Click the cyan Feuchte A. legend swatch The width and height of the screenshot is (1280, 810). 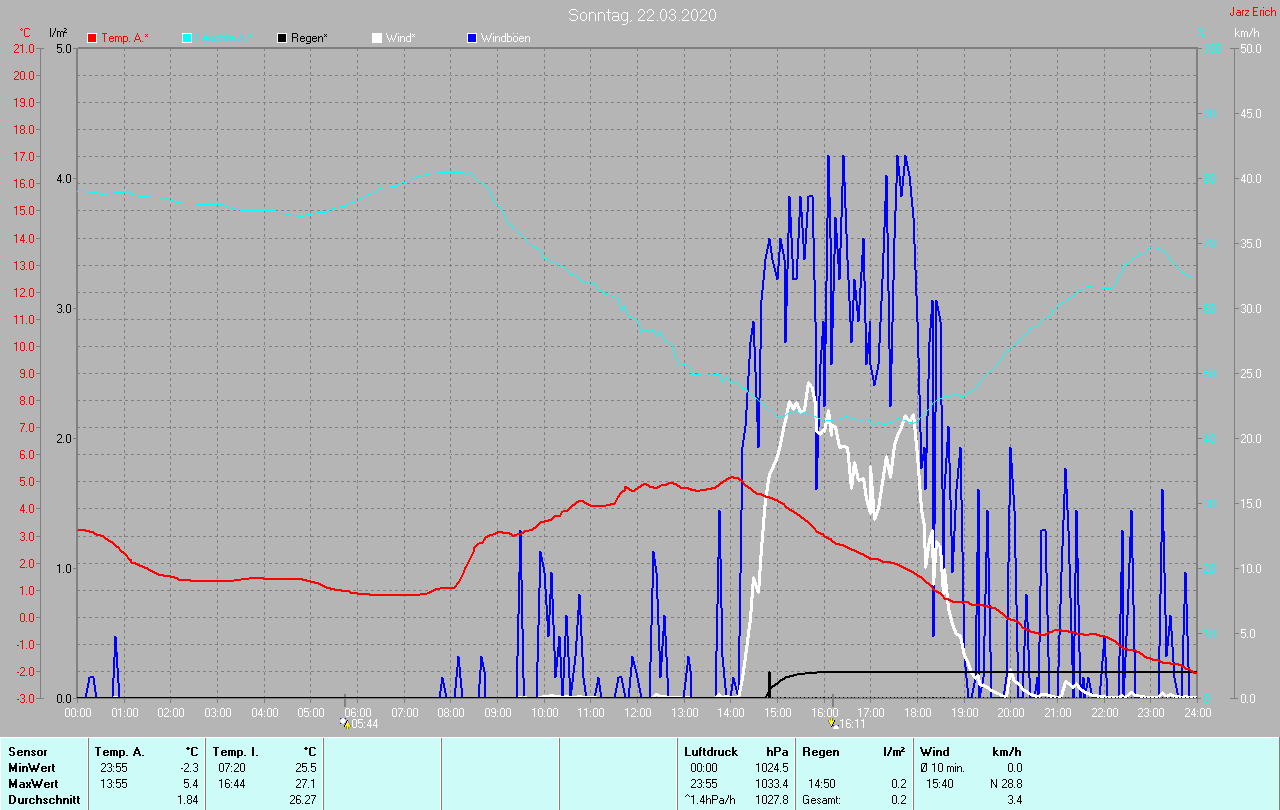[187, 38]
